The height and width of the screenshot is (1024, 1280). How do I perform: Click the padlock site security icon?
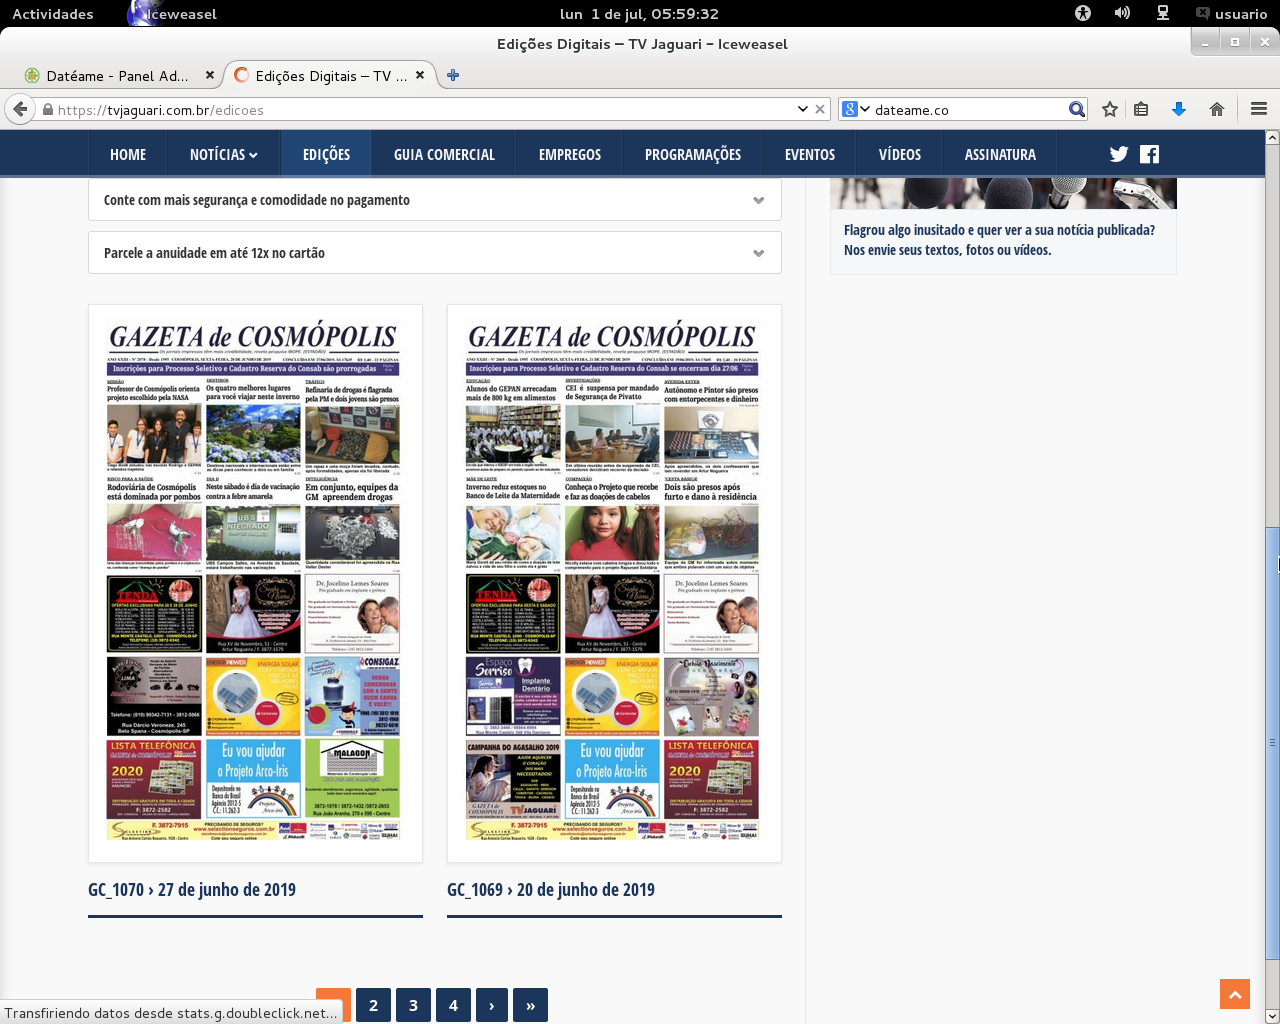(47, 110)
